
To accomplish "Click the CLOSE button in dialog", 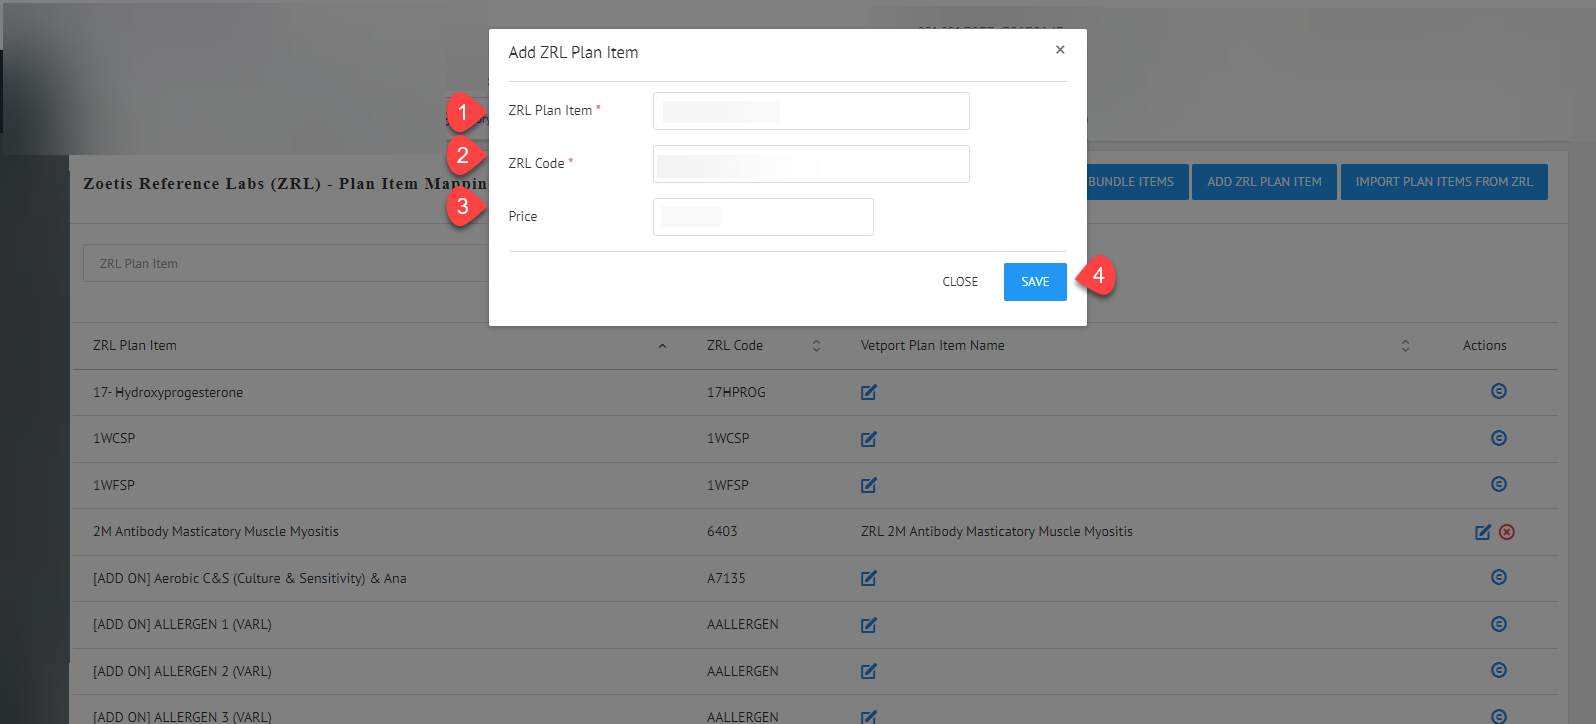I will pos(960,282).
